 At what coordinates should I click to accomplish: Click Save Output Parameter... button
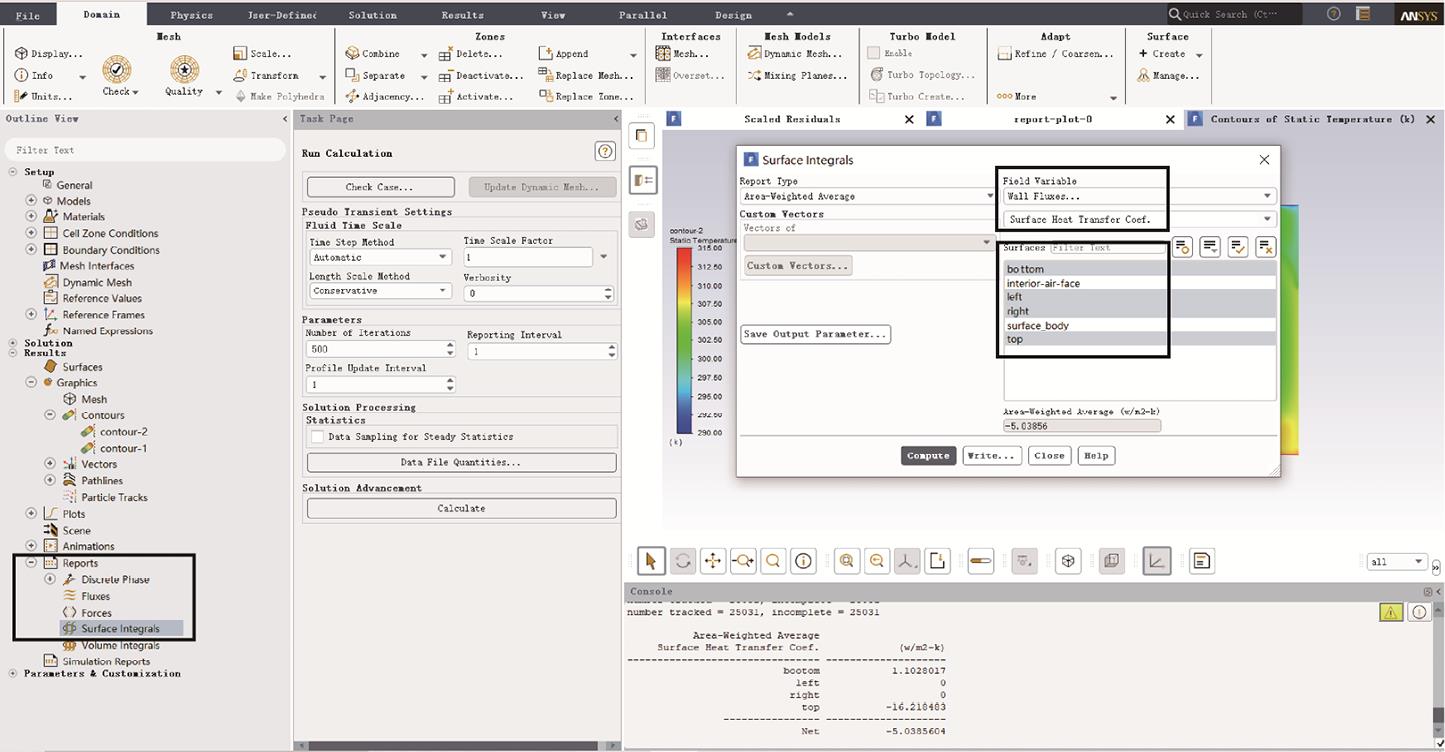pyautogui.click(x=815, y=334)
